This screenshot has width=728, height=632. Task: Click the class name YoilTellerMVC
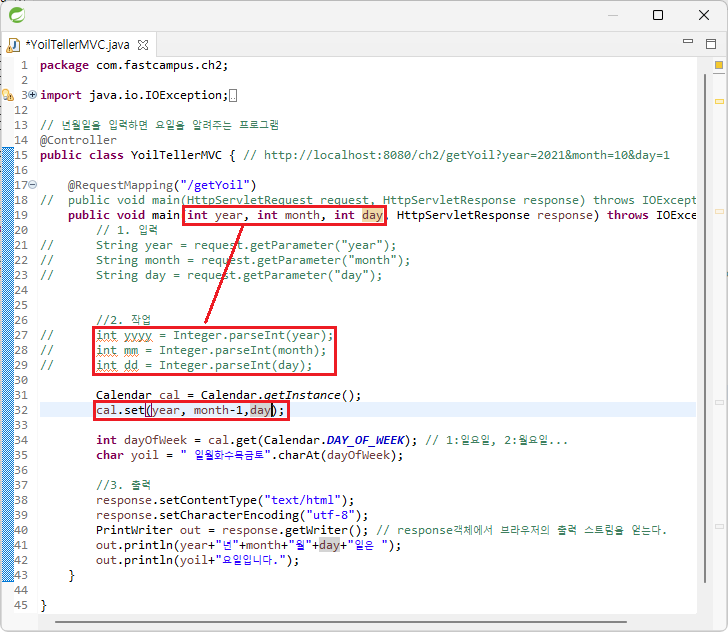[176, 155]
